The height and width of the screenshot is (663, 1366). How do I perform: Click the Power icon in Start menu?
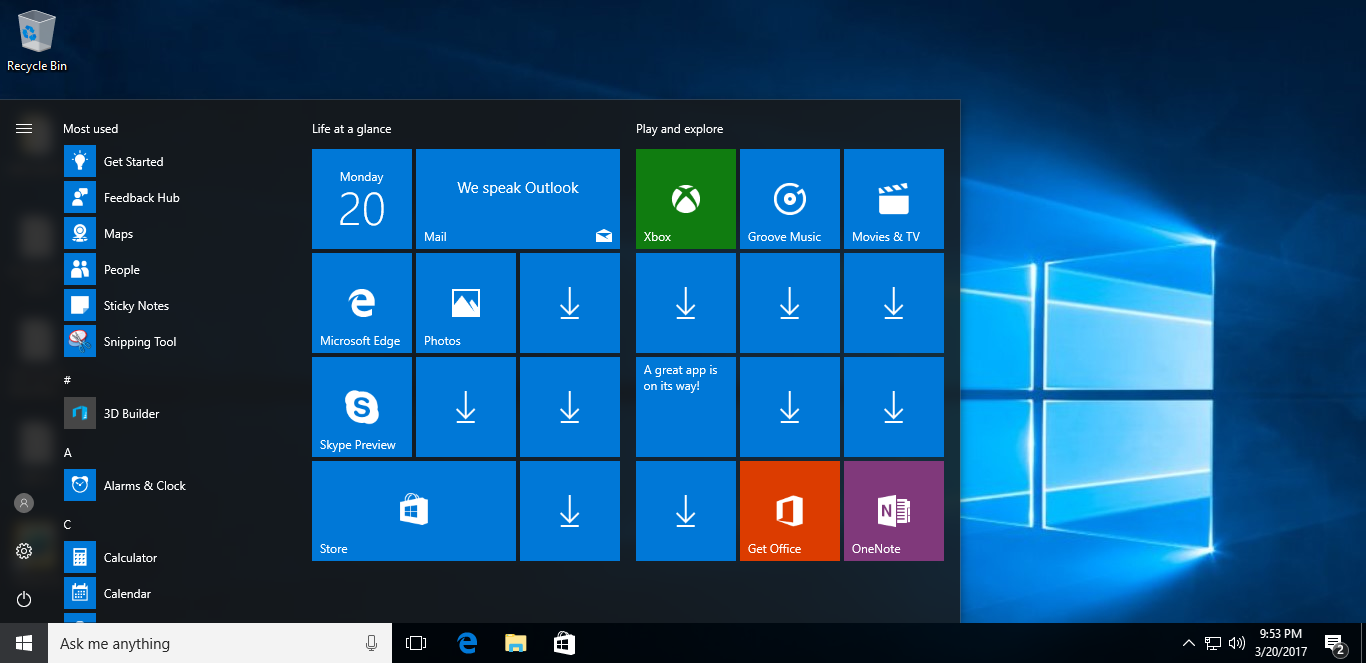click(24, 599)
